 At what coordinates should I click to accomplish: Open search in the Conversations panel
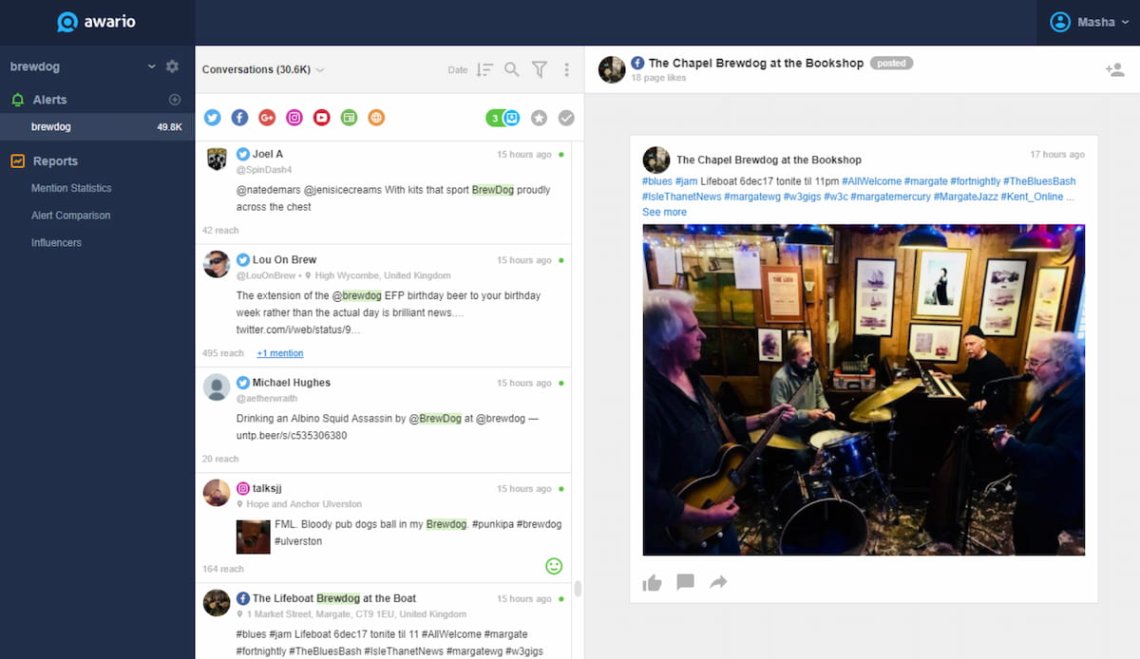coord(511,69)
